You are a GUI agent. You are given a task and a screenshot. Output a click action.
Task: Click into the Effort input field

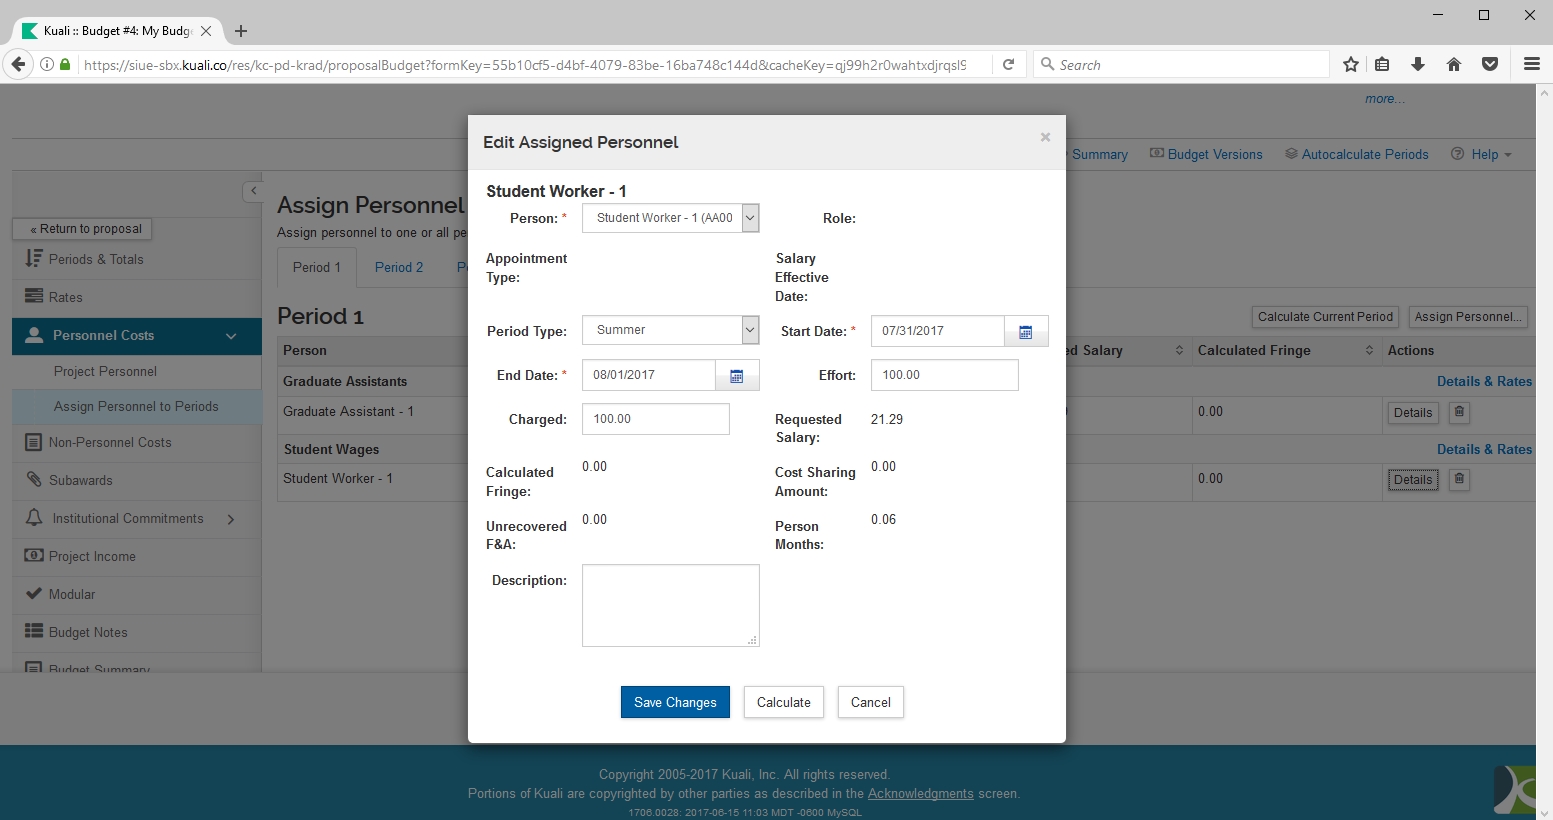coord(944,375)
